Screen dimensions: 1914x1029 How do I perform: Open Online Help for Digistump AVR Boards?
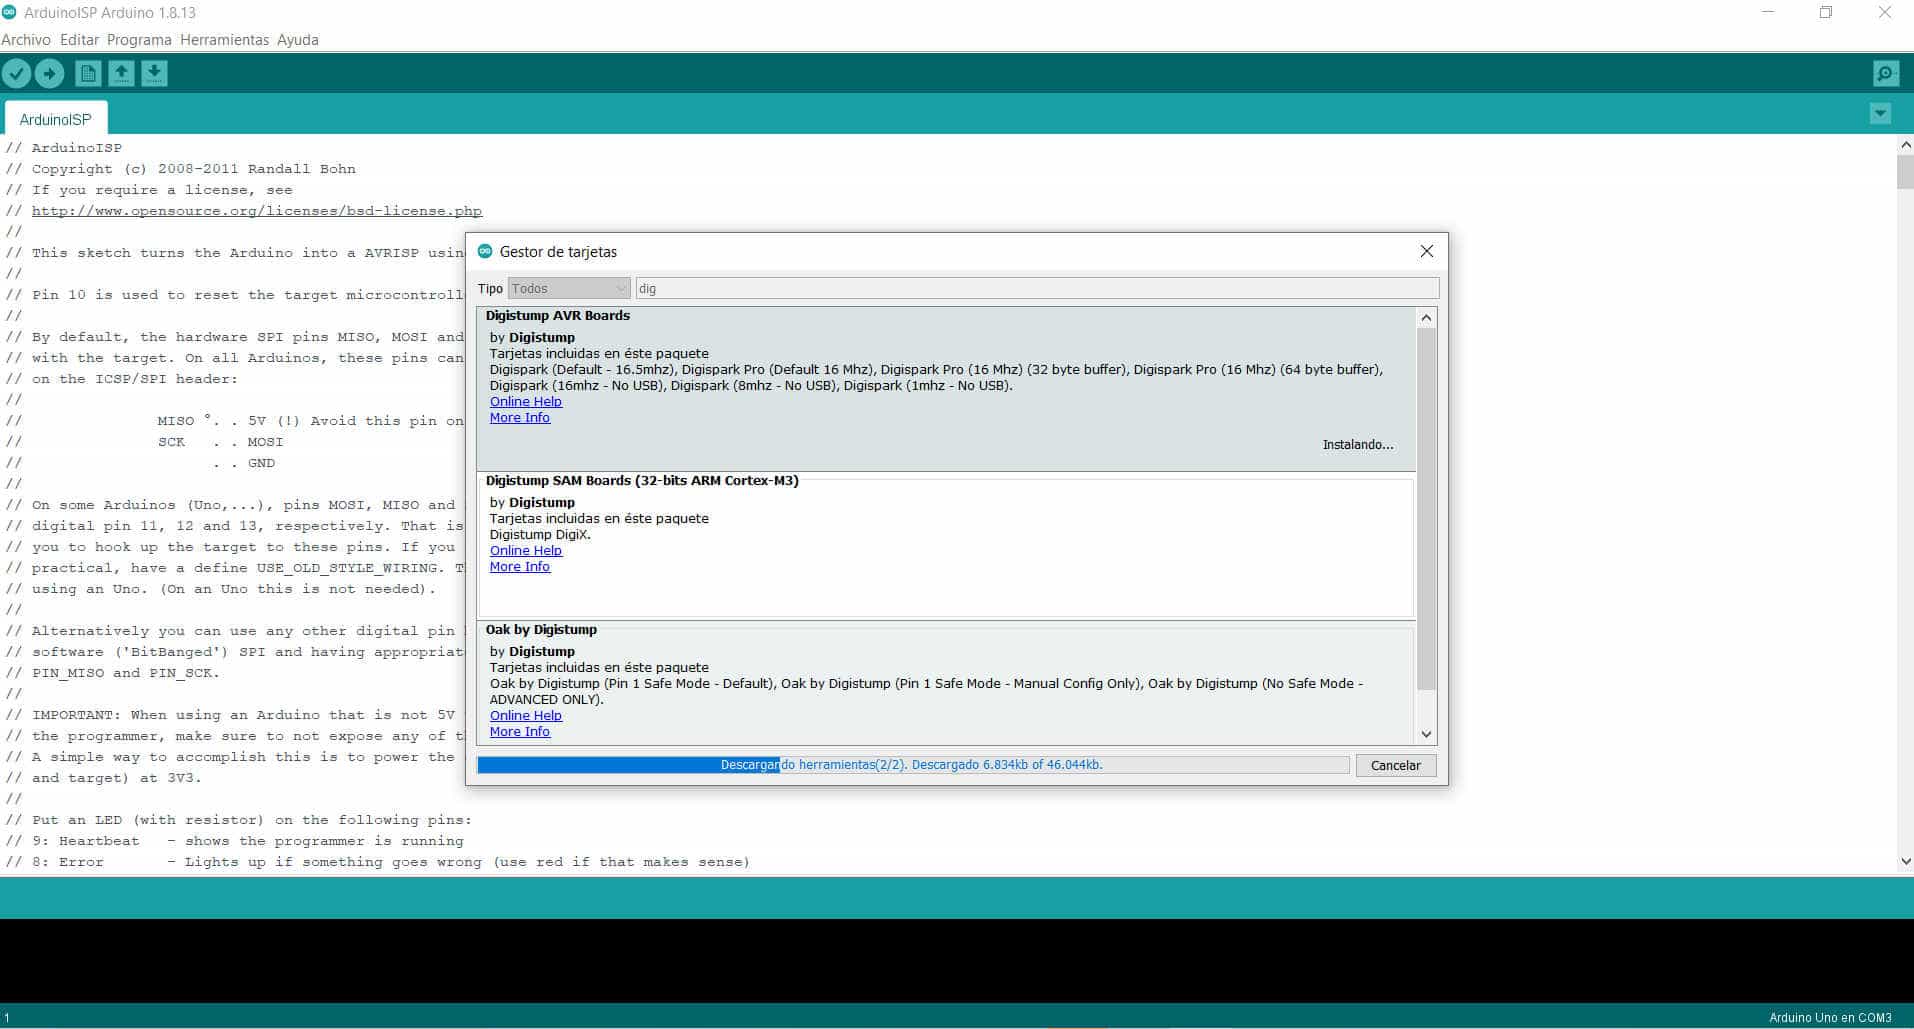[x=526, y=401]
